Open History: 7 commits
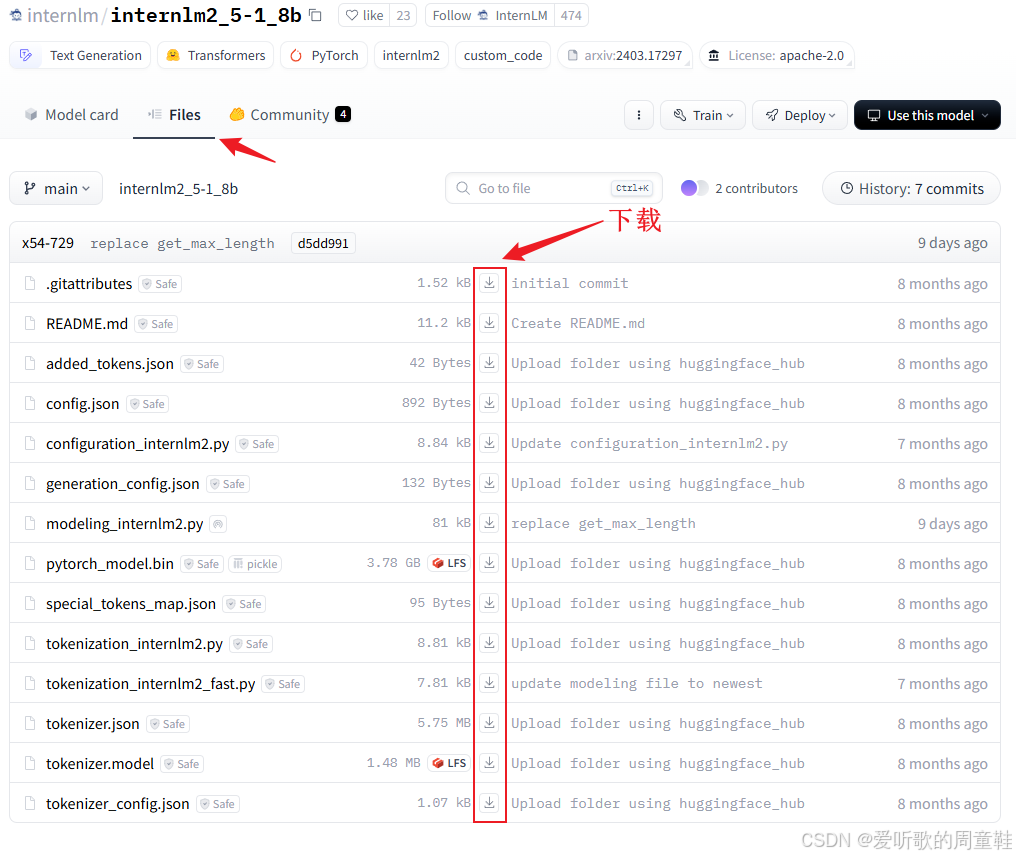Viewport: 1016px width, 858px height. 912,189
